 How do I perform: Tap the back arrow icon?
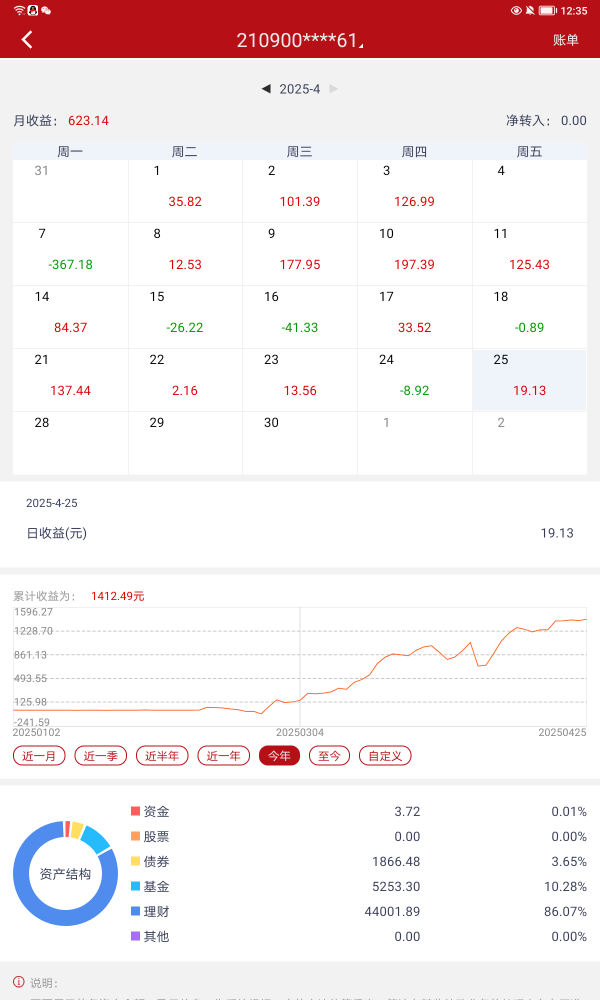click(x=27, y=40)
